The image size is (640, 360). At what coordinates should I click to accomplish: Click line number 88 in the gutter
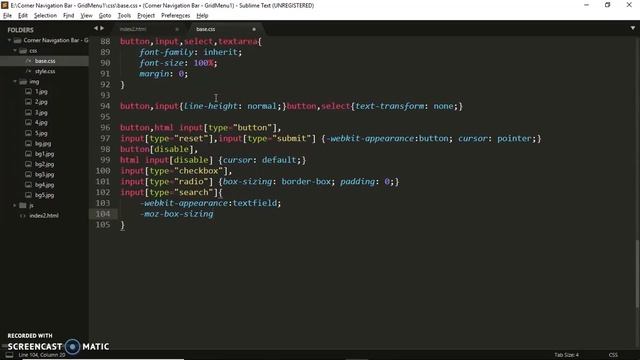coord(105,41)
